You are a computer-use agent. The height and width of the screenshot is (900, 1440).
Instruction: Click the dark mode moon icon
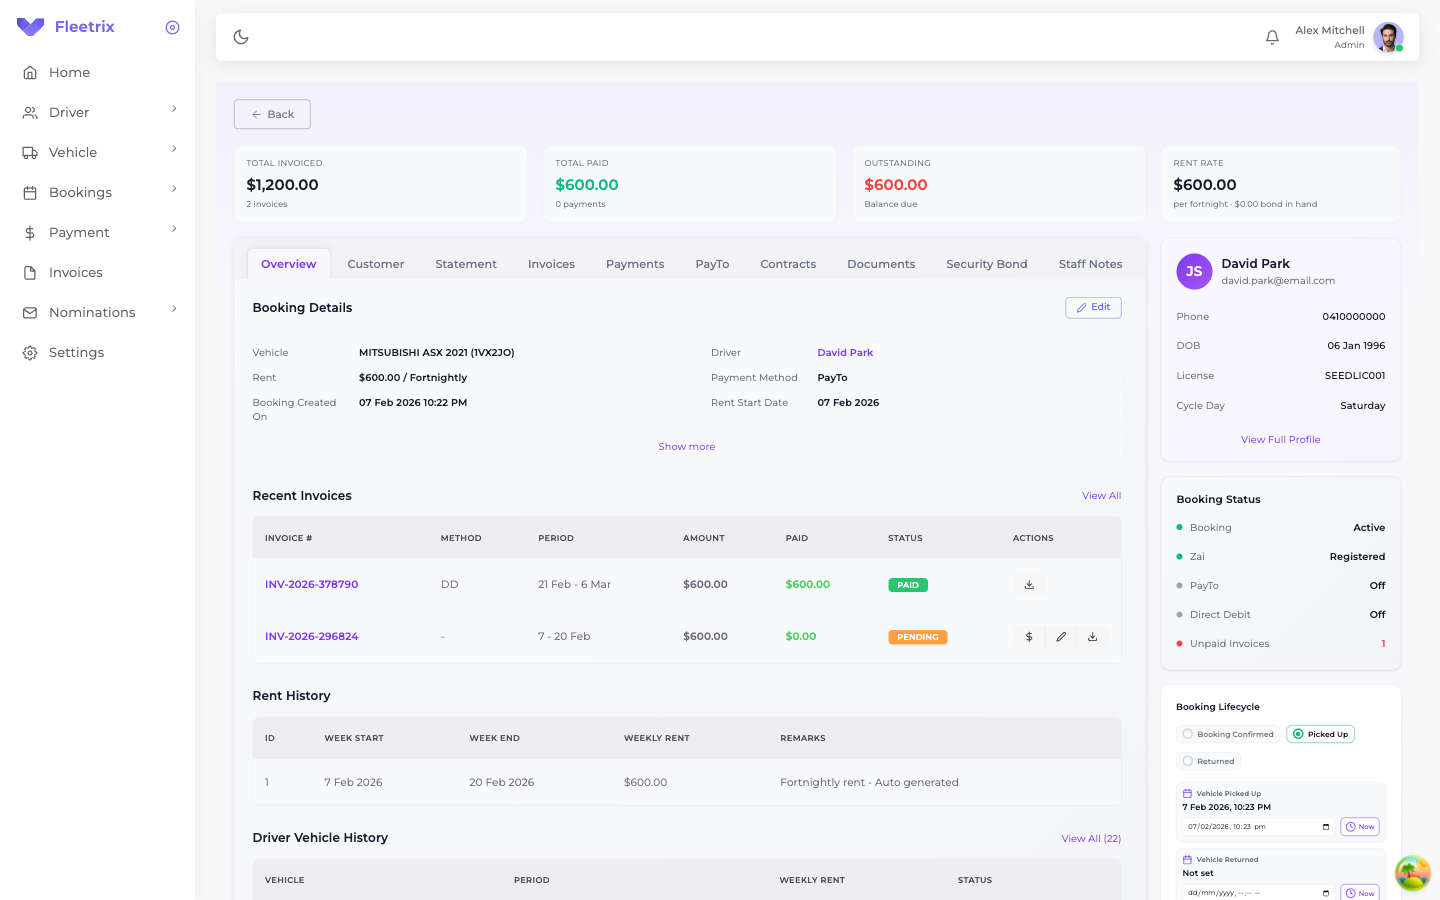(x=240, y=36)
